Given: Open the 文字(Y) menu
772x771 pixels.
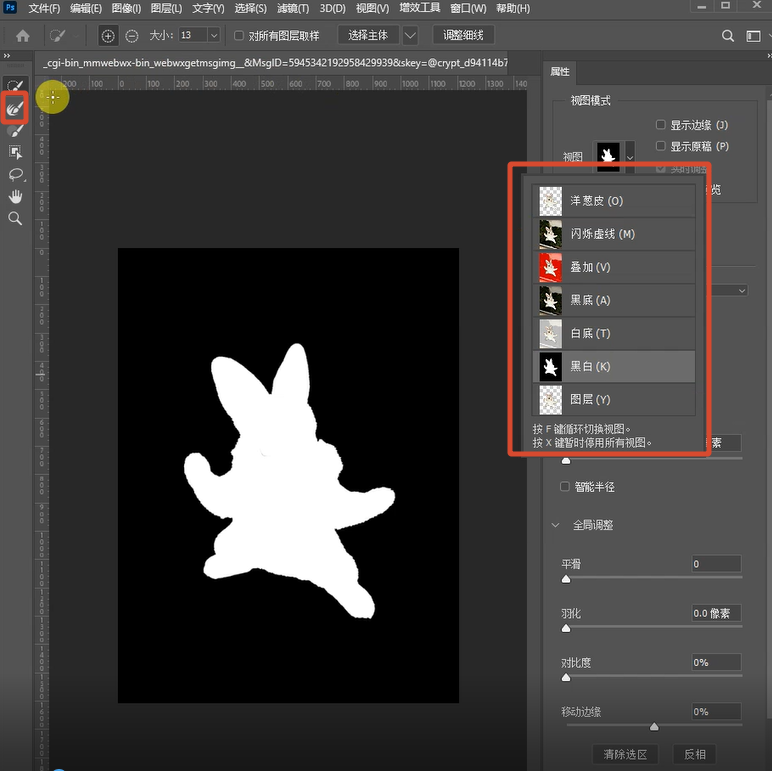Looking at the screenshot, I should [208, 8].
